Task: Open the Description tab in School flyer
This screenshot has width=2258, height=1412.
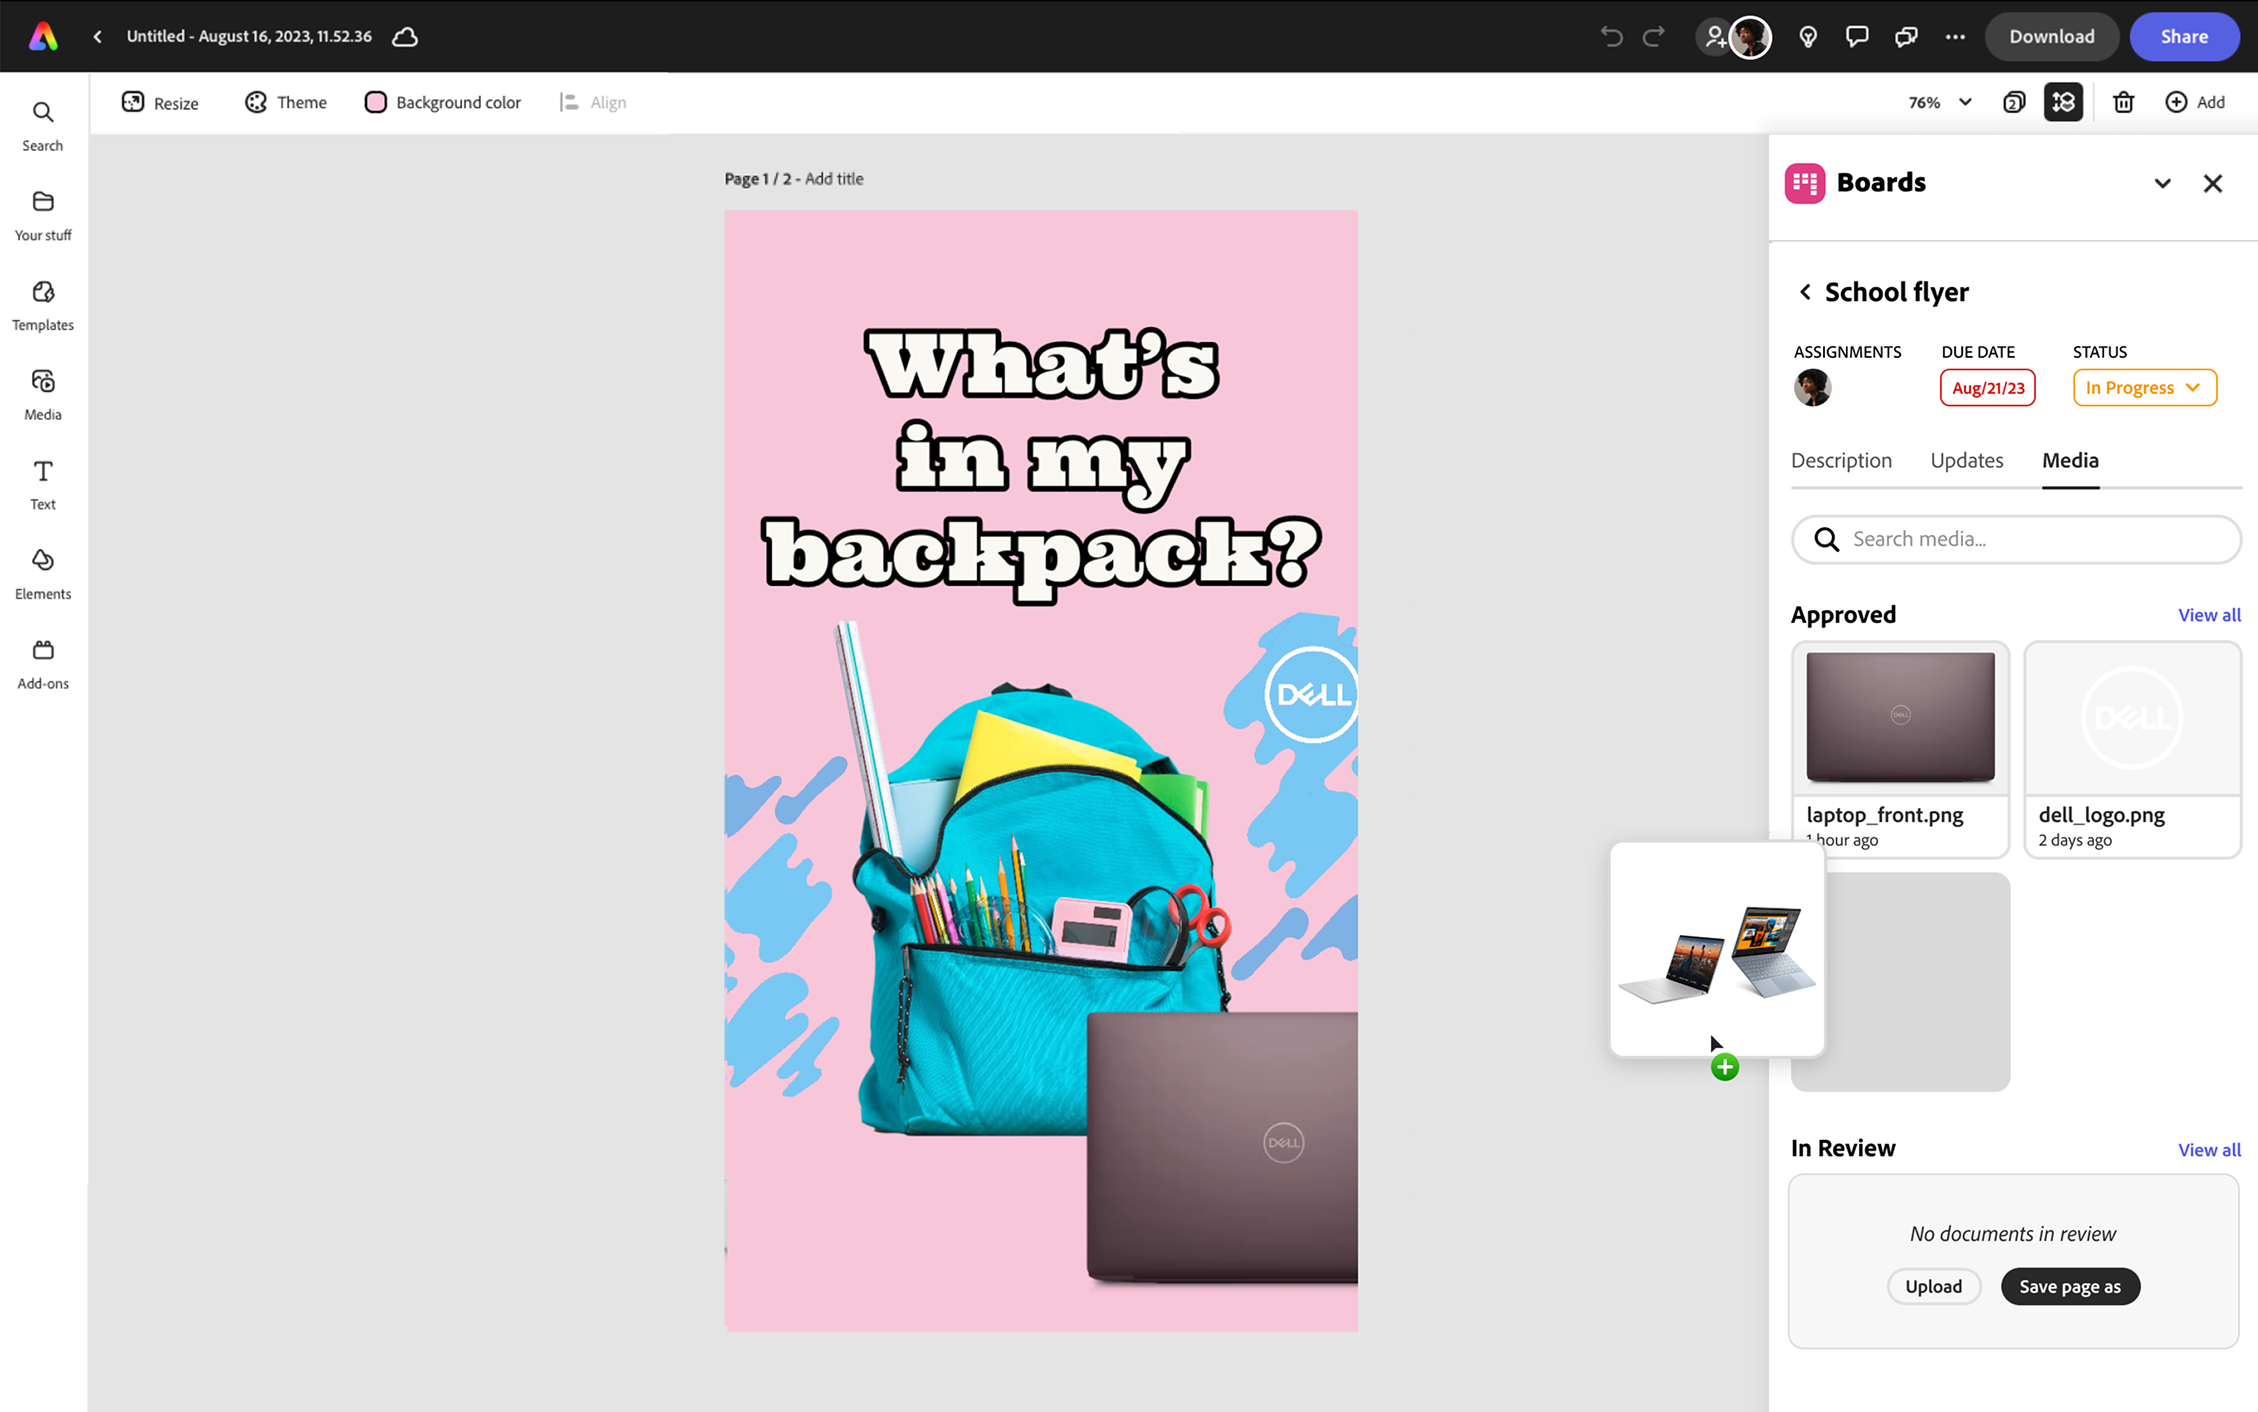Action: point(1841,460)
